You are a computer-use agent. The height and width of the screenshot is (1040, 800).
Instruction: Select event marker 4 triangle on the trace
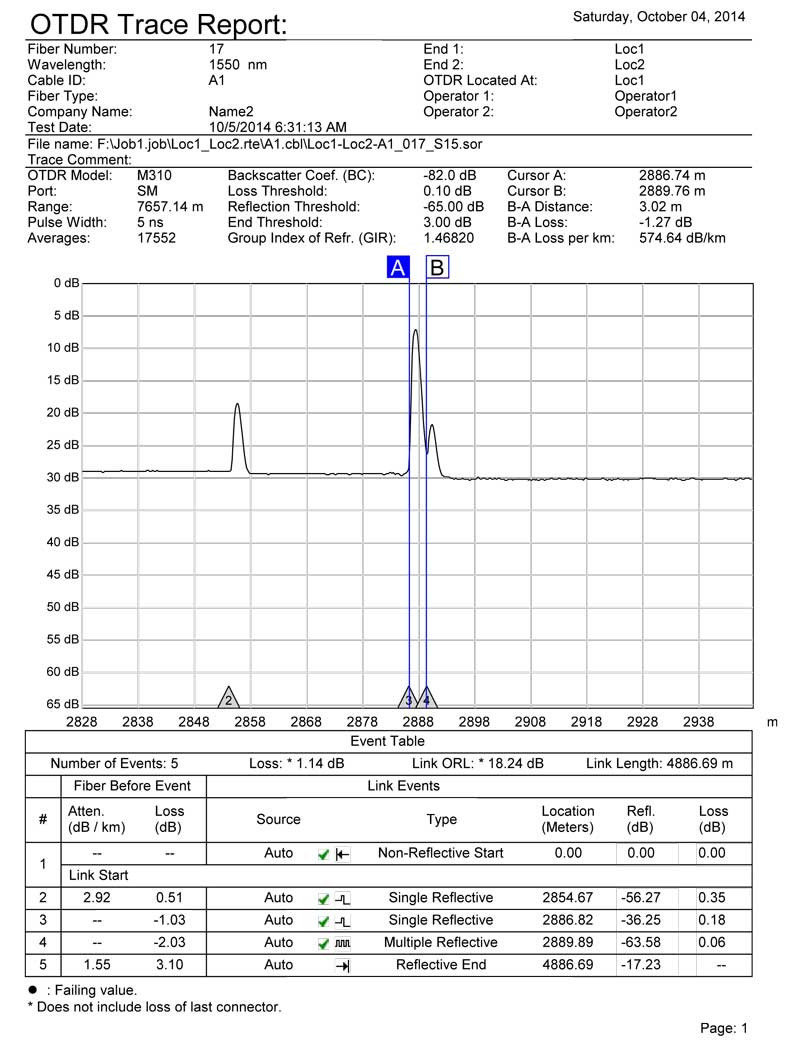427,699
